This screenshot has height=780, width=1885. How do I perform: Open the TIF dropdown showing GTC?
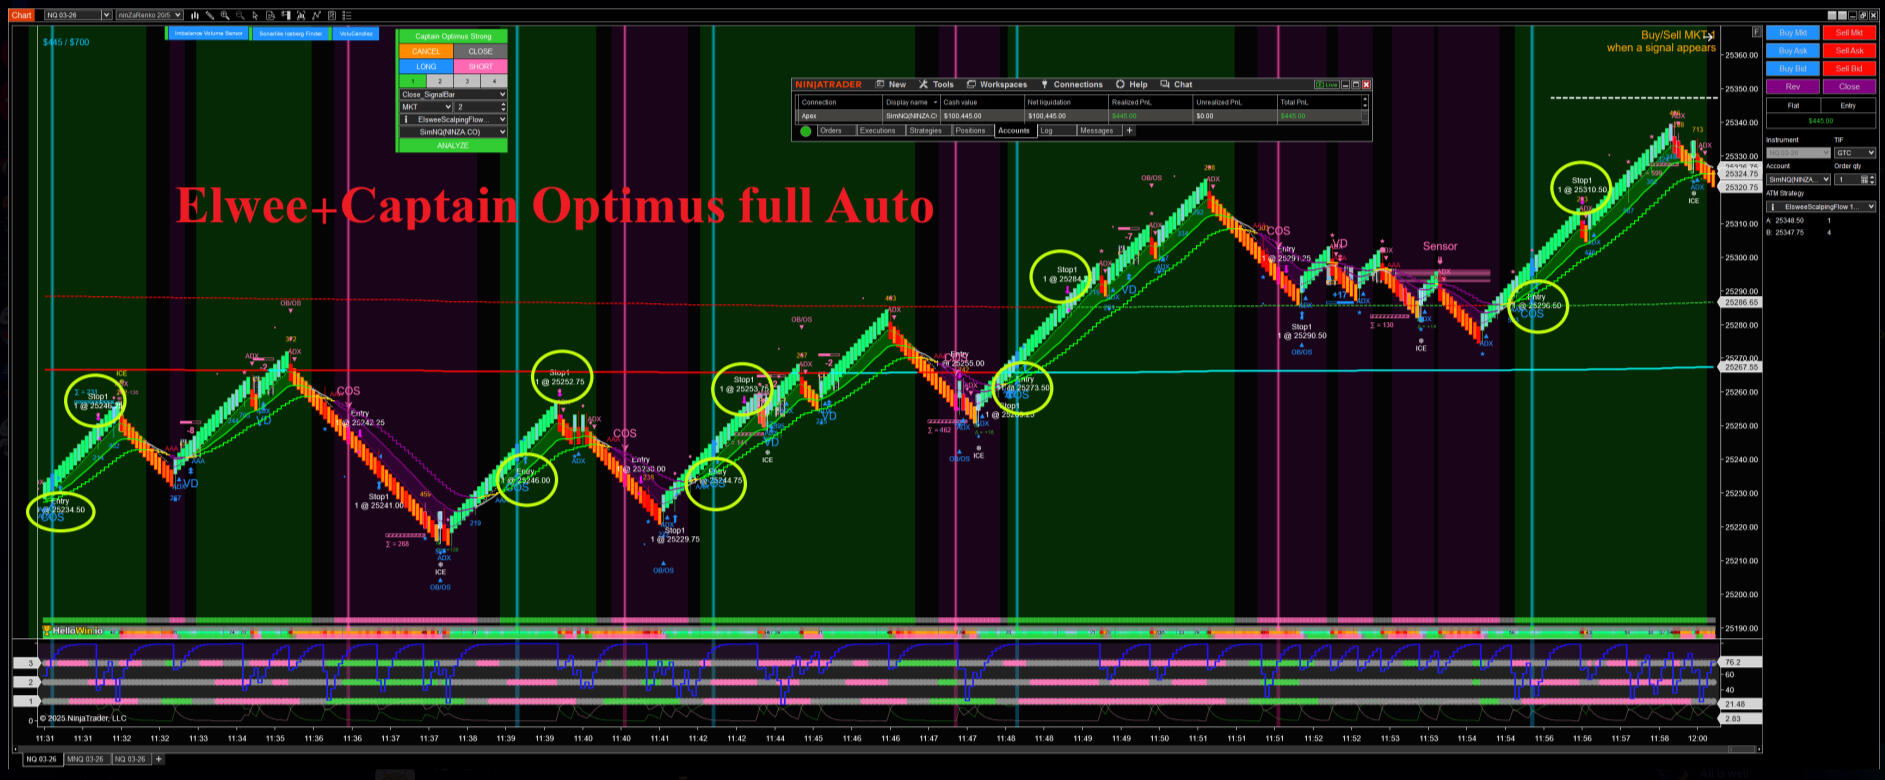(x=1854, y=153)
